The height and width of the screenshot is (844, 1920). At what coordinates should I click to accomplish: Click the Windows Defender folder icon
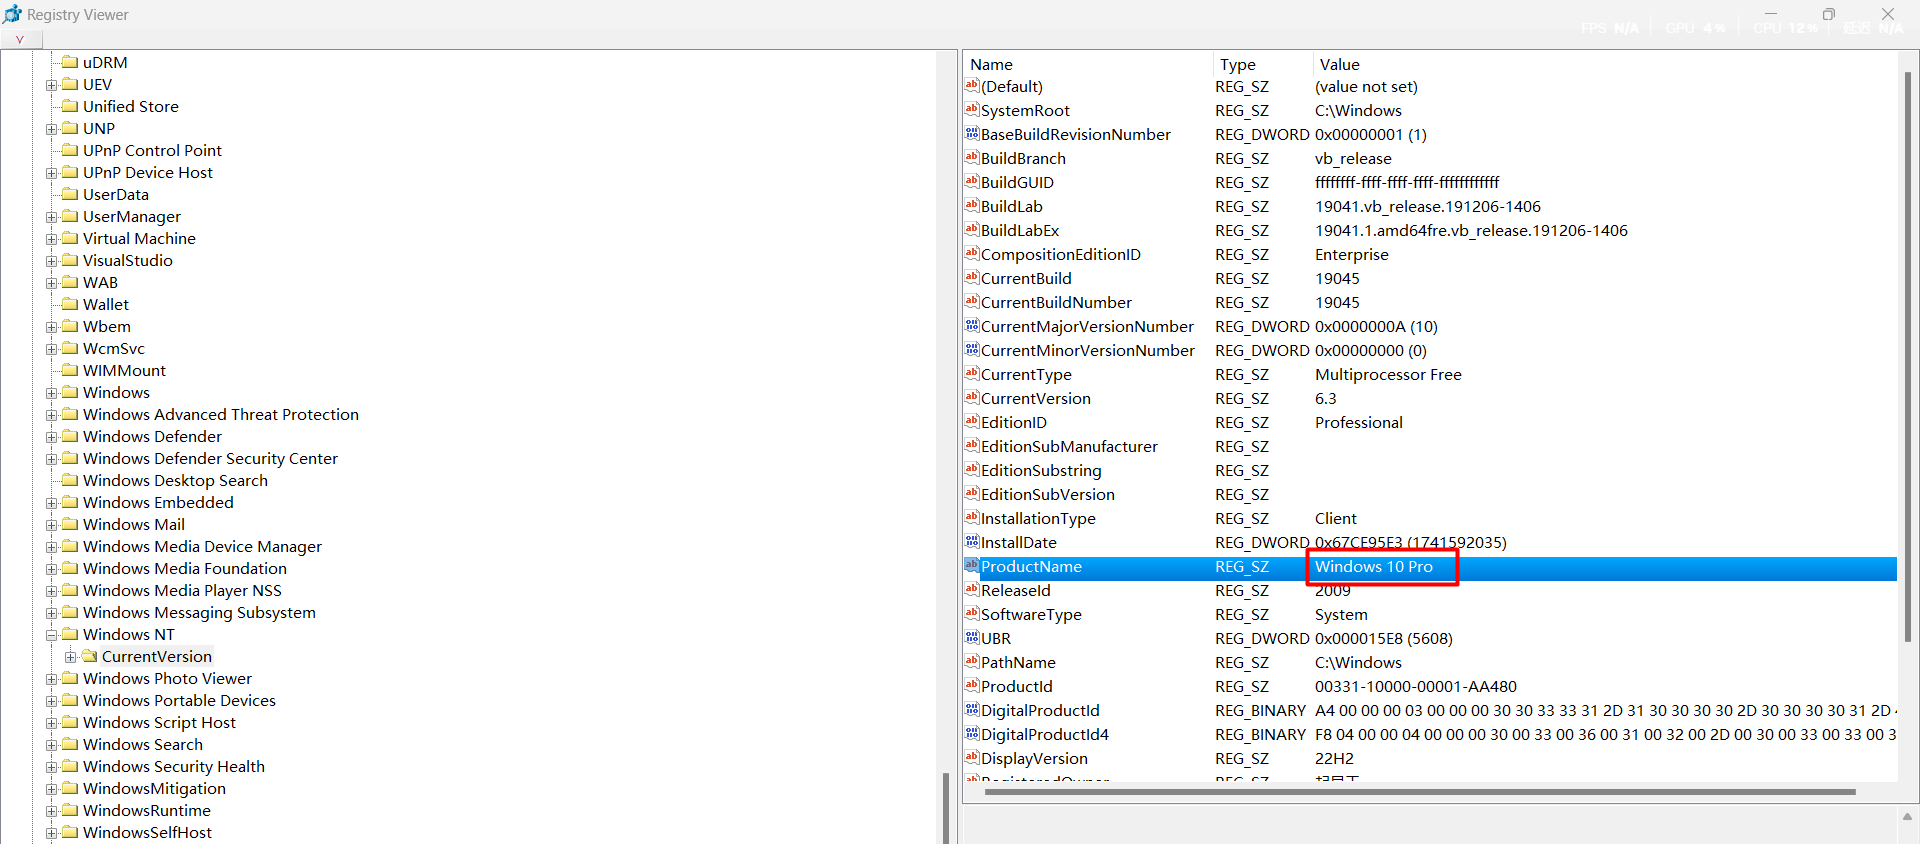point(70,436)
